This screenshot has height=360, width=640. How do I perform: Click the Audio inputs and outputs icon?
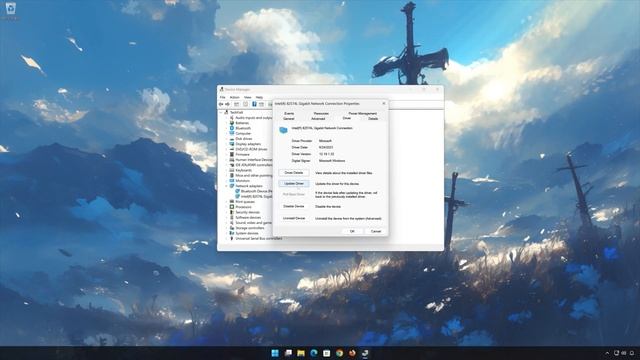[231, 118]
